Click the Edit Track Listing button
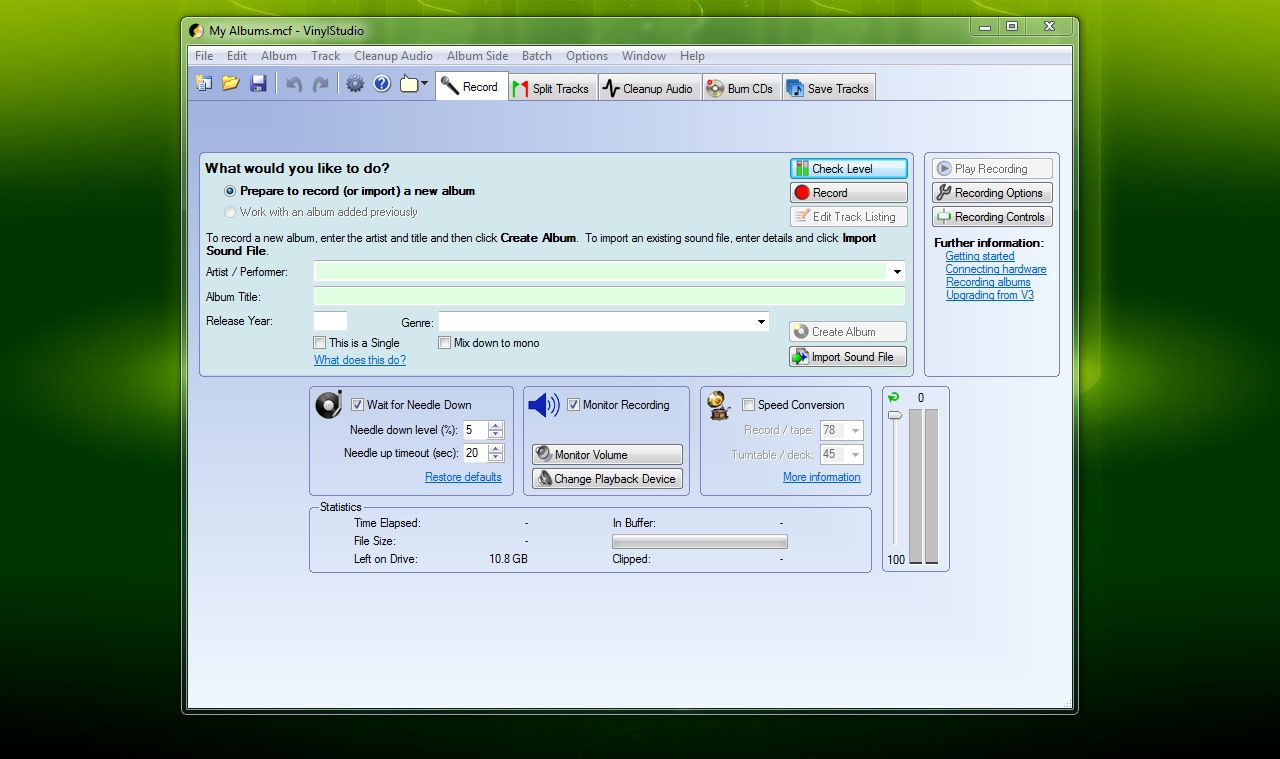The image size is (1280, 759). tap(849, 217)
